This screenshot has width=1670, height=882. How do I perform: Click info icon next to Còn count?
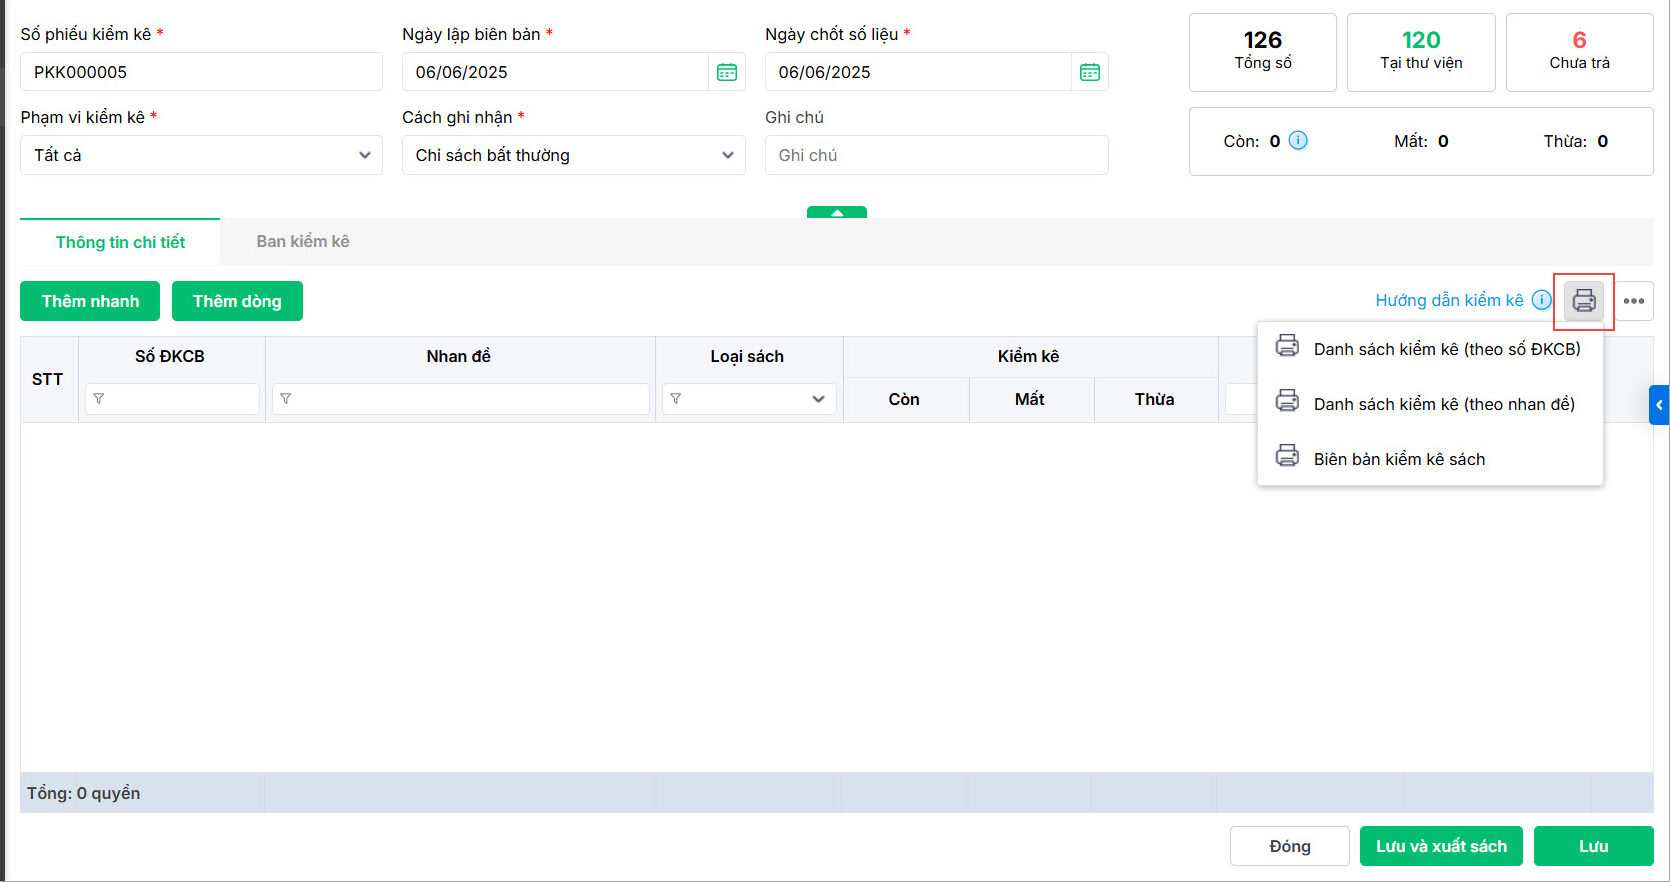pos(1298,141)
